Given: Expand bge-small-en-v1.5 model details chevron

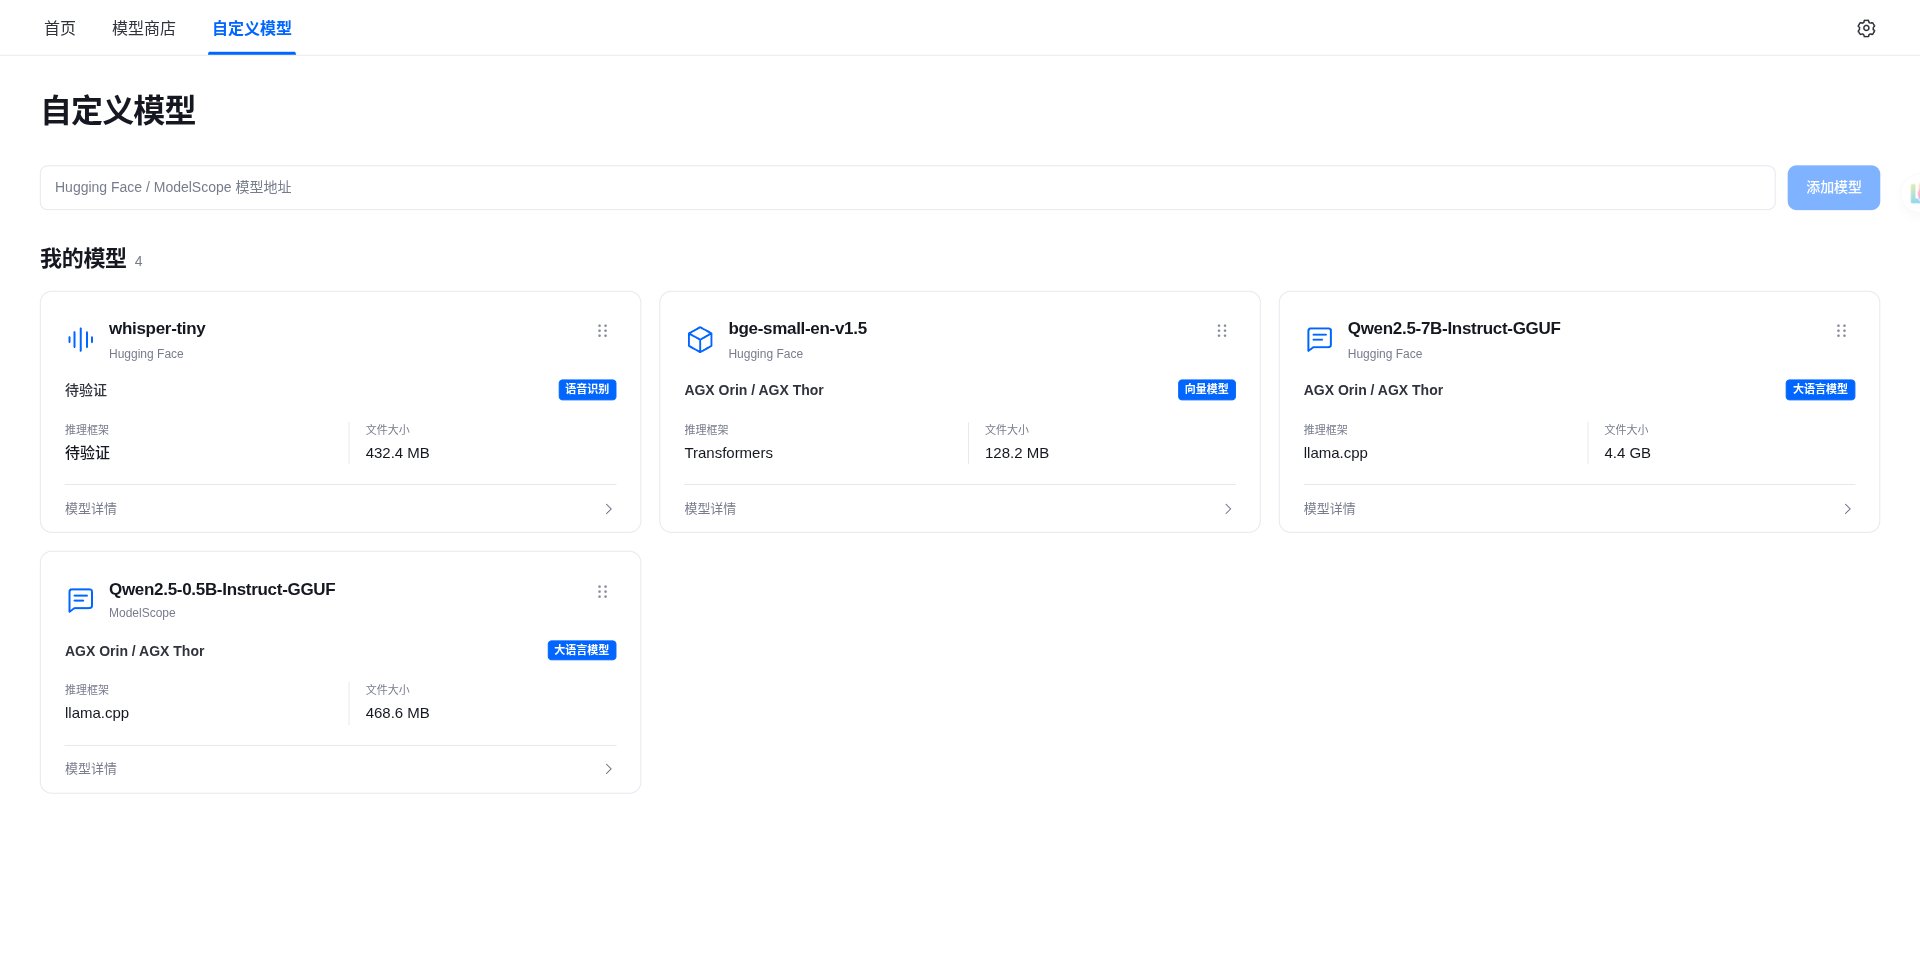Looking at the screenshot, I should coord(1228,509).
